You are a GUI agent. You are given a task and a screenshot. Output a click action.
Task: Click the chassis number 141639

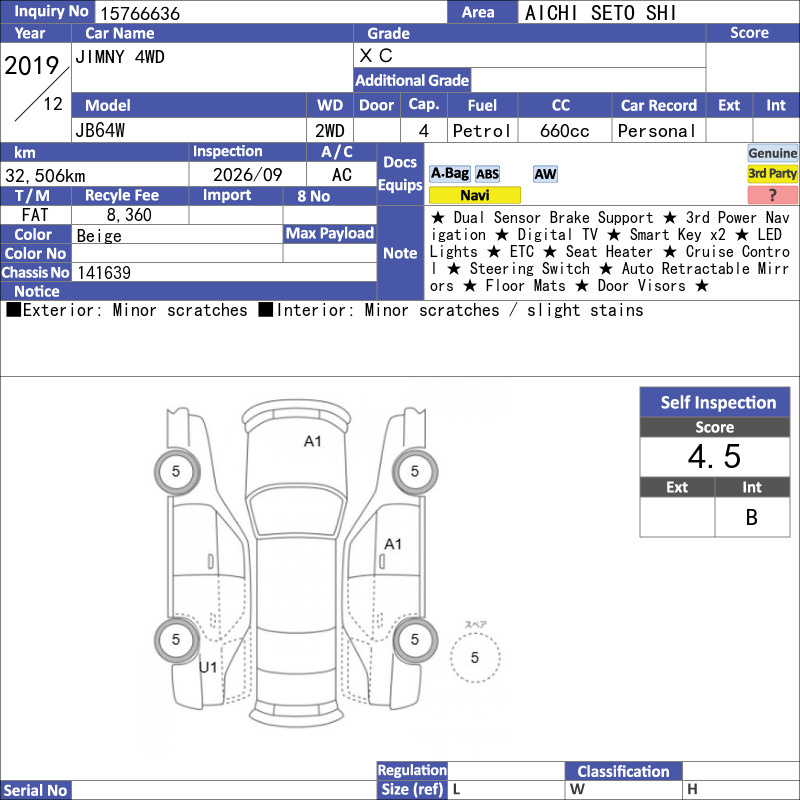point(104,272)
